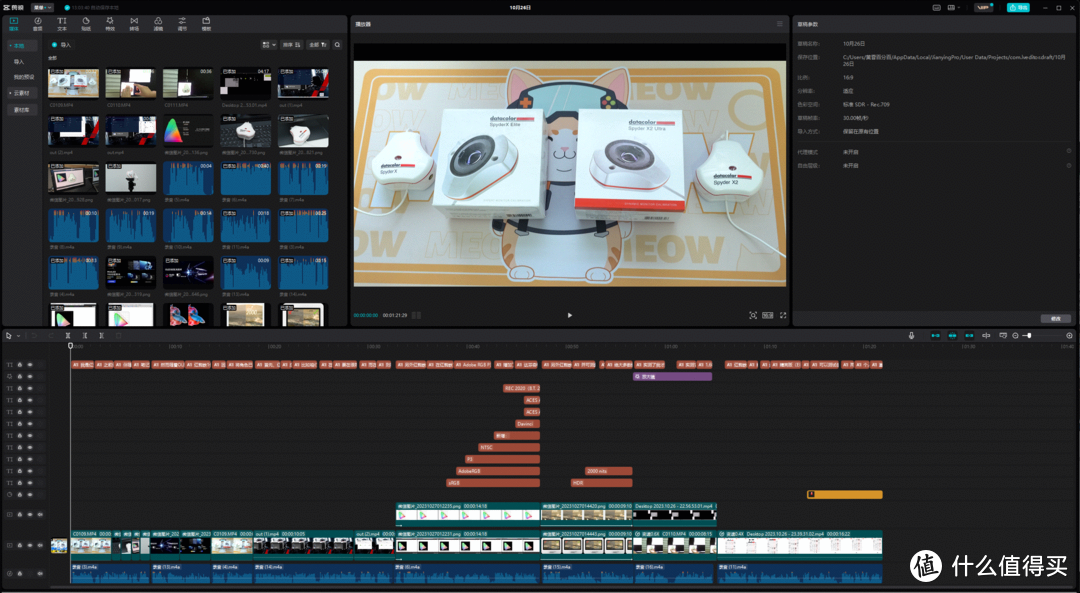Click the undo arrow in timeline toolbar
The height and width of the screenshot is (593, 1080).
(34, 335)
